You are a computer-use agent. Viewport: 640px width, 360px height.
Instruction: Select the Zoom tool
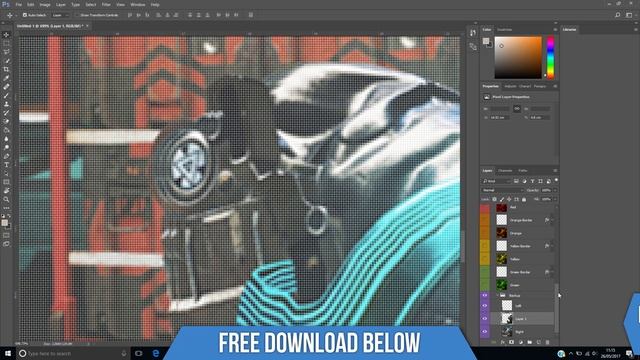pos(6,200)
